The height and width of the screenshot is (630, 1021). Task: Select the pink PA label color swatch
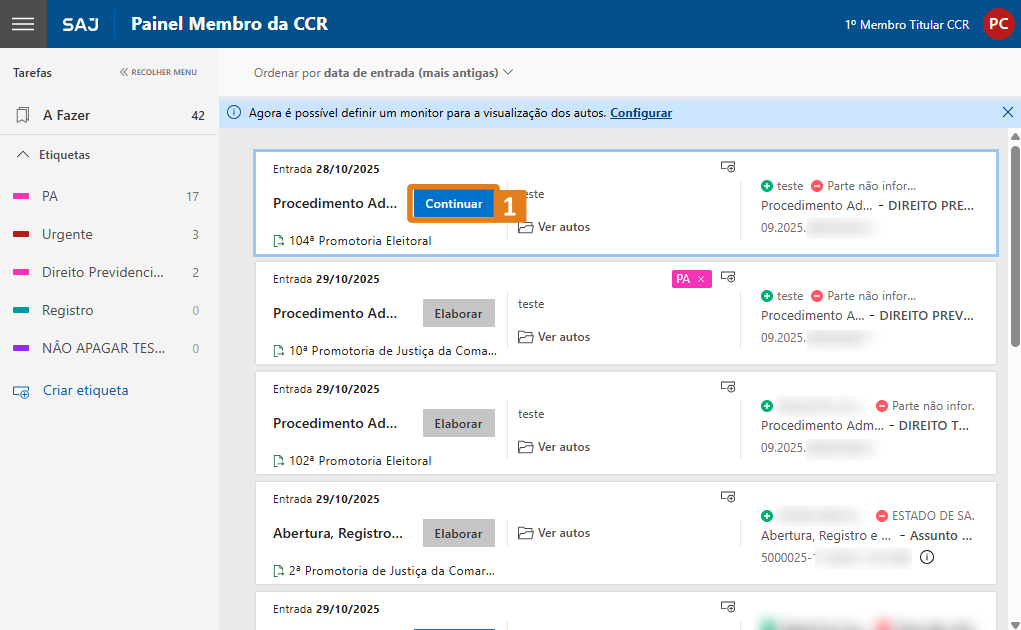tap(21, 197)
